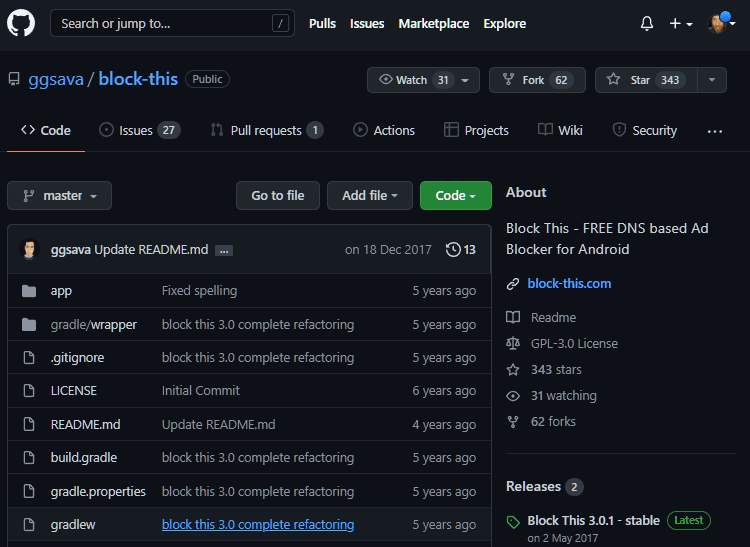Visit block-this.com website link
750x547 pixels.
569,284
